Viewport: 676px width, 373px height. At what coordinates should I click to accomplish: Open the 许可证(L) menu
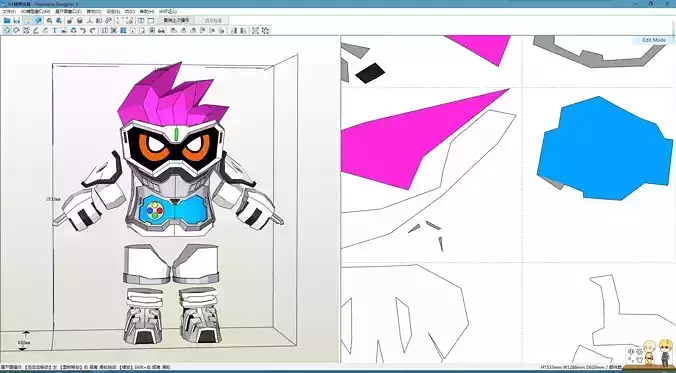[168, 11]
